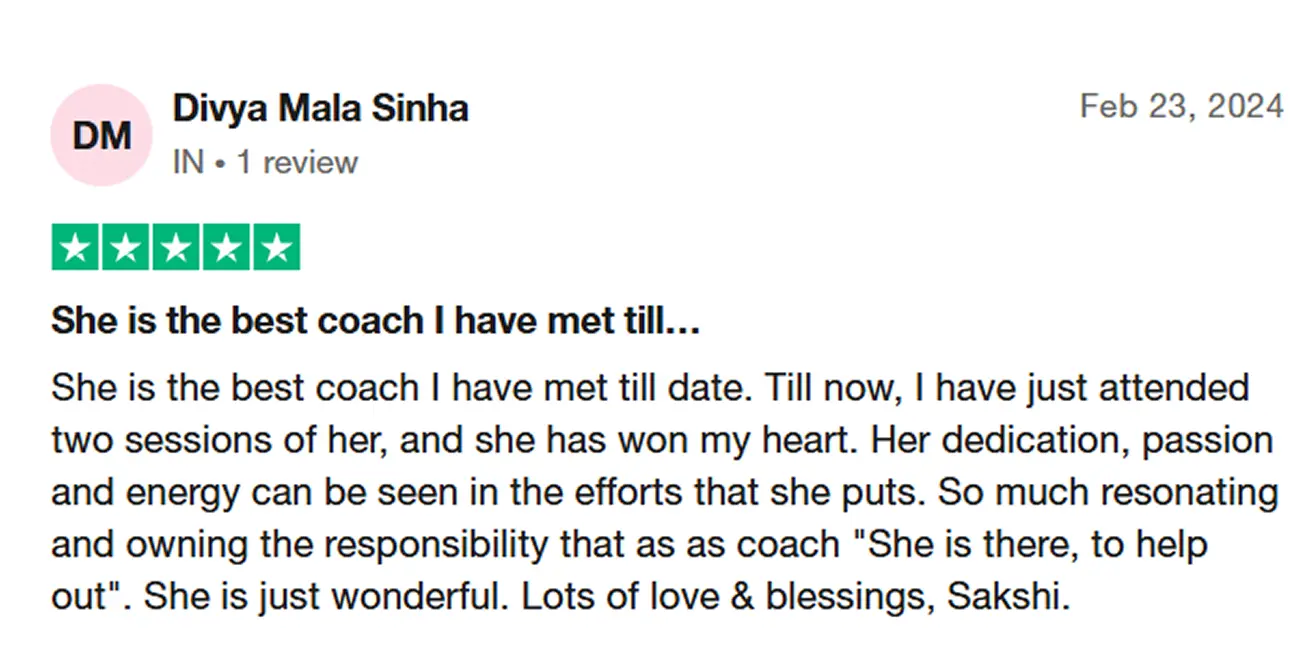
Task: Click the pink DM avatar circle
Action: click(x=100, y=135)
